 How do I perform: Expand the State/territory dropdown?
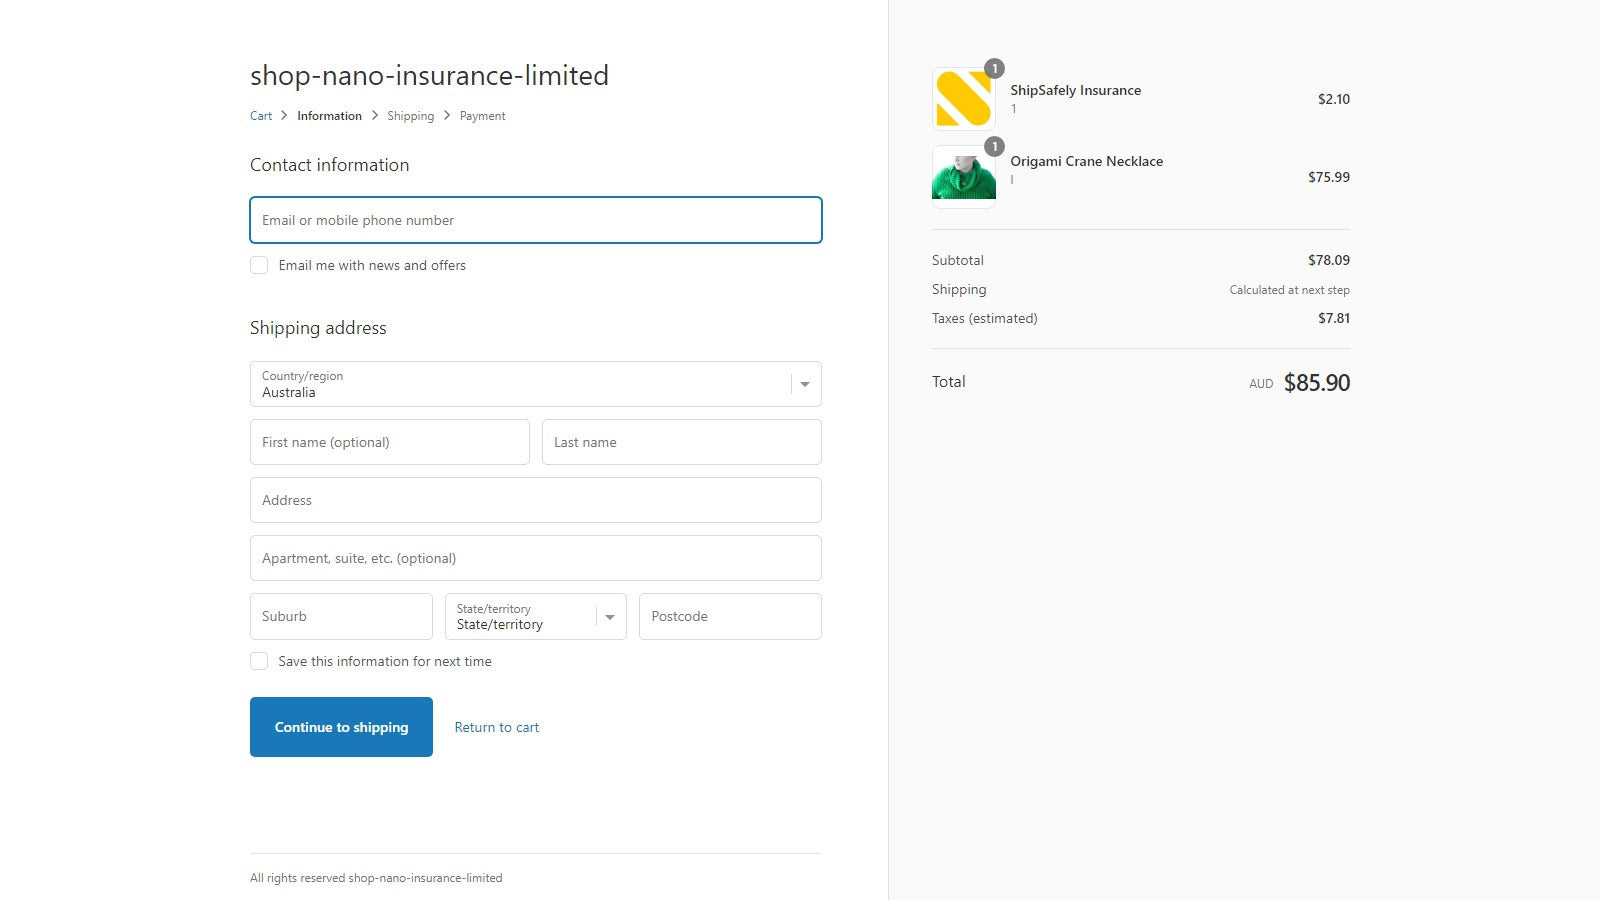click(x=536, y=617)
